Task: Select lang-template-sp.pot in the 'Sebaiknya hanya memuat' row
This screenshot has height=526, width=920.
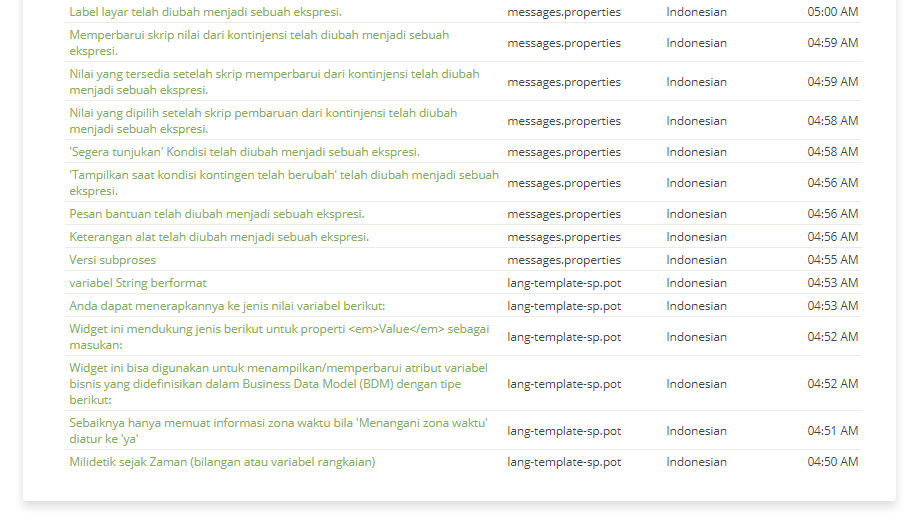Action: (x=564, y=431)
